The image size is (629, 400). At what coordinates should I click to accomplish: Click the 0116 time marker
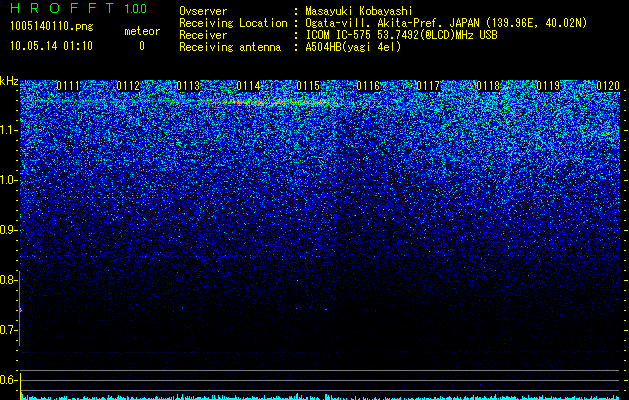coord(368,86)
